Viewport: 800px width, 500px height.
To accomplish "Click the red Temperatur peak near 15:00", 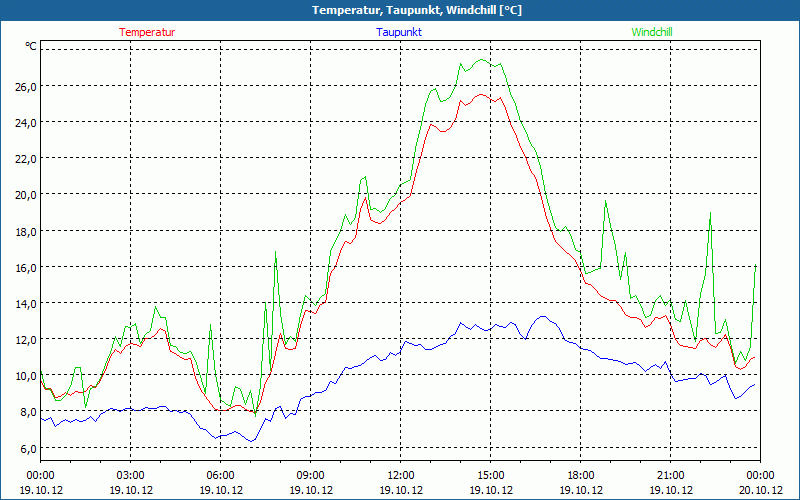I will coord(481,94).
